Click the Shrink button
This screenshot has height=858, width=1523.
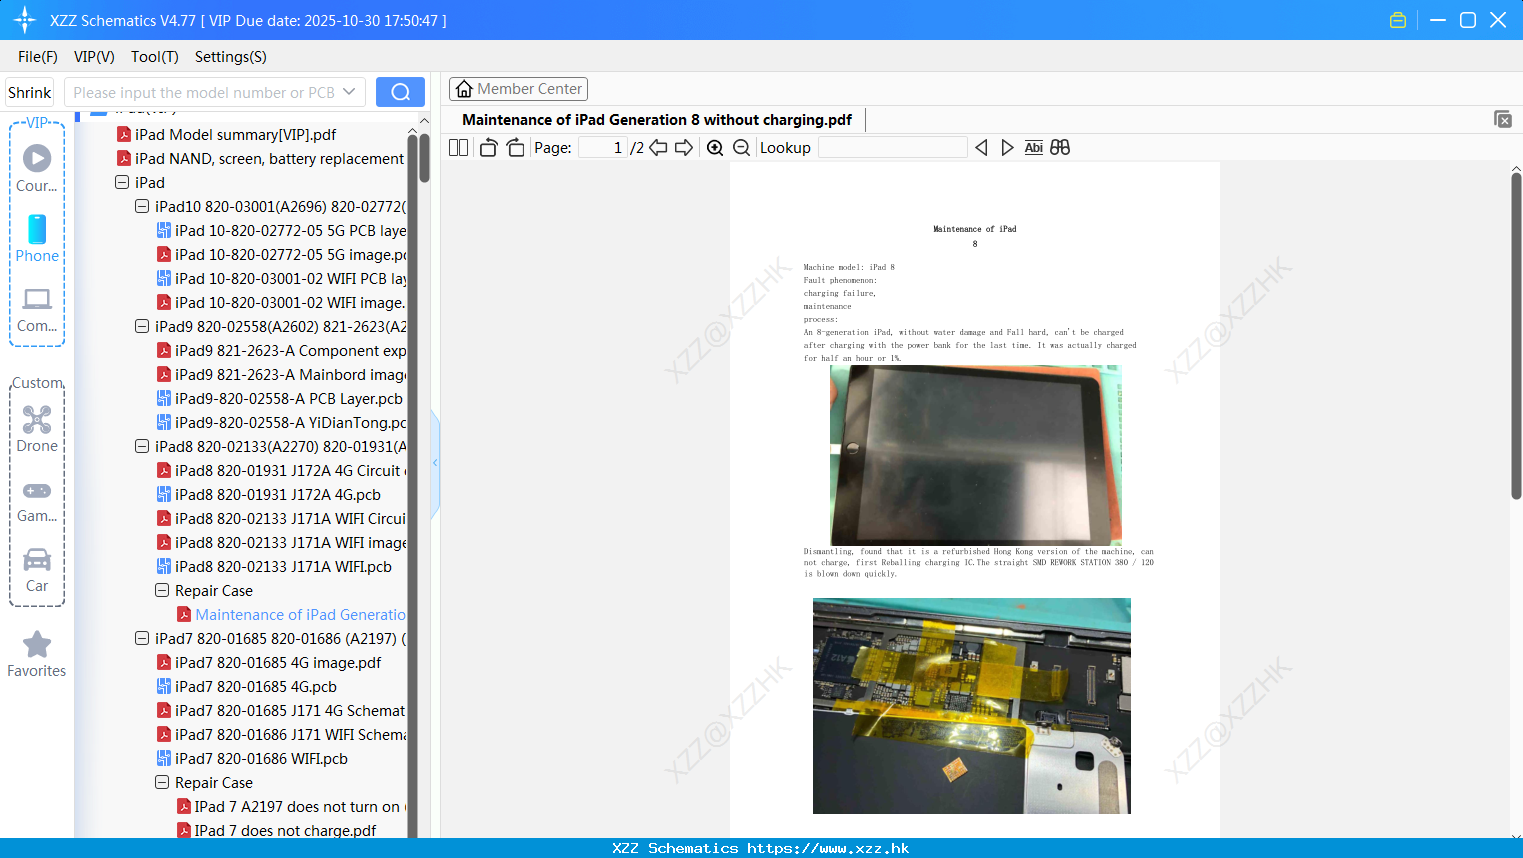29,92
